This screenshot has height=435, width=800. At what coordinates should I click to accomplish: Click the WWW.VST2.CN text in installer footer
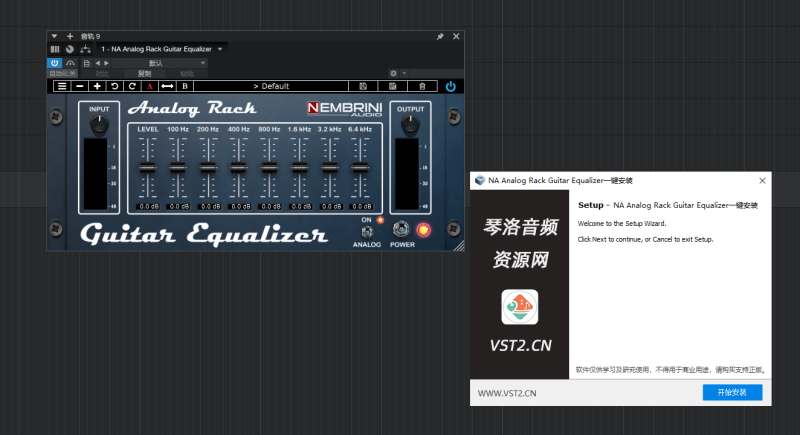[x=507, y=393]
